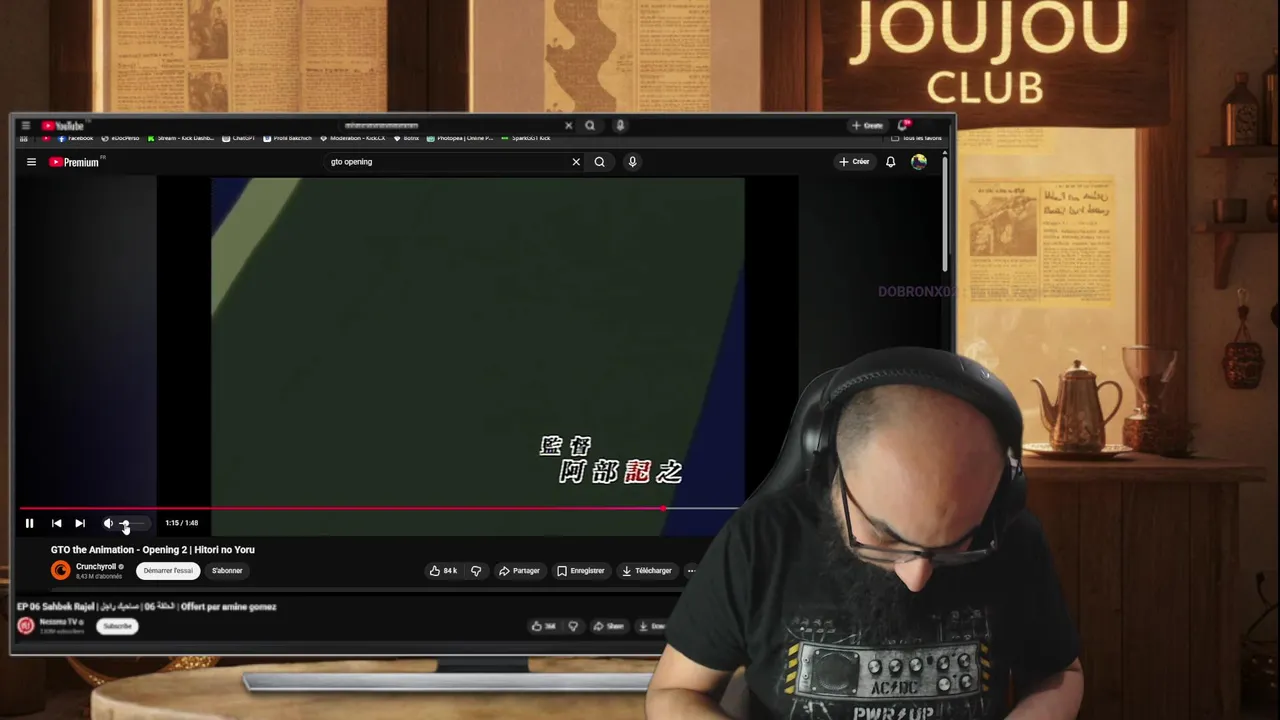Open more actions three-dots menu

pyautogui.click(x=691, y=571)
